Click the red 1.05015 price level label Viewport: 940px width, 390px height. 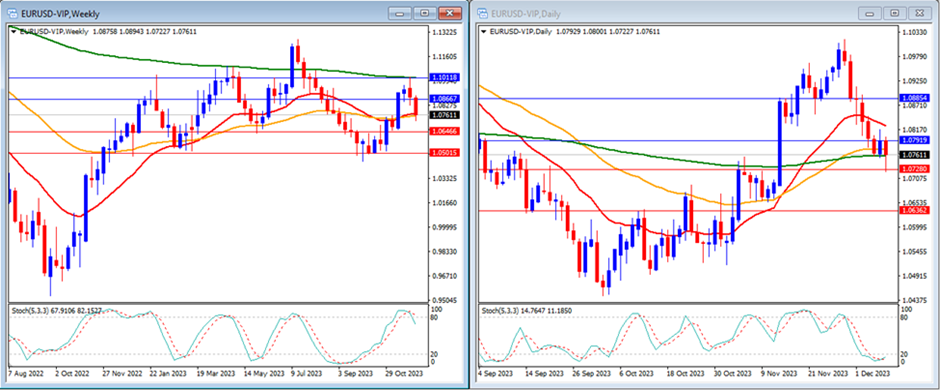[x=444, y=153]
